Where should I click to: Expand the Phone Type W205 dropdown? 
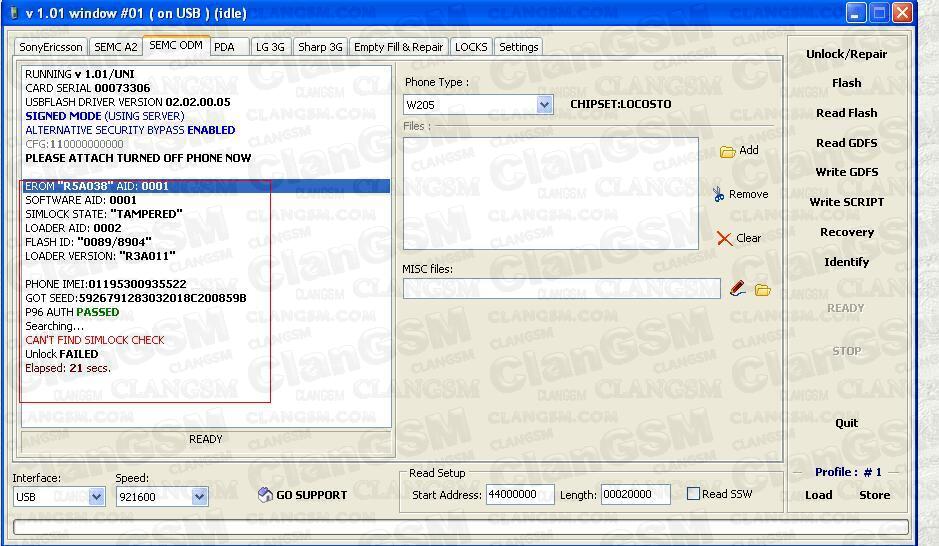(544, 105)
